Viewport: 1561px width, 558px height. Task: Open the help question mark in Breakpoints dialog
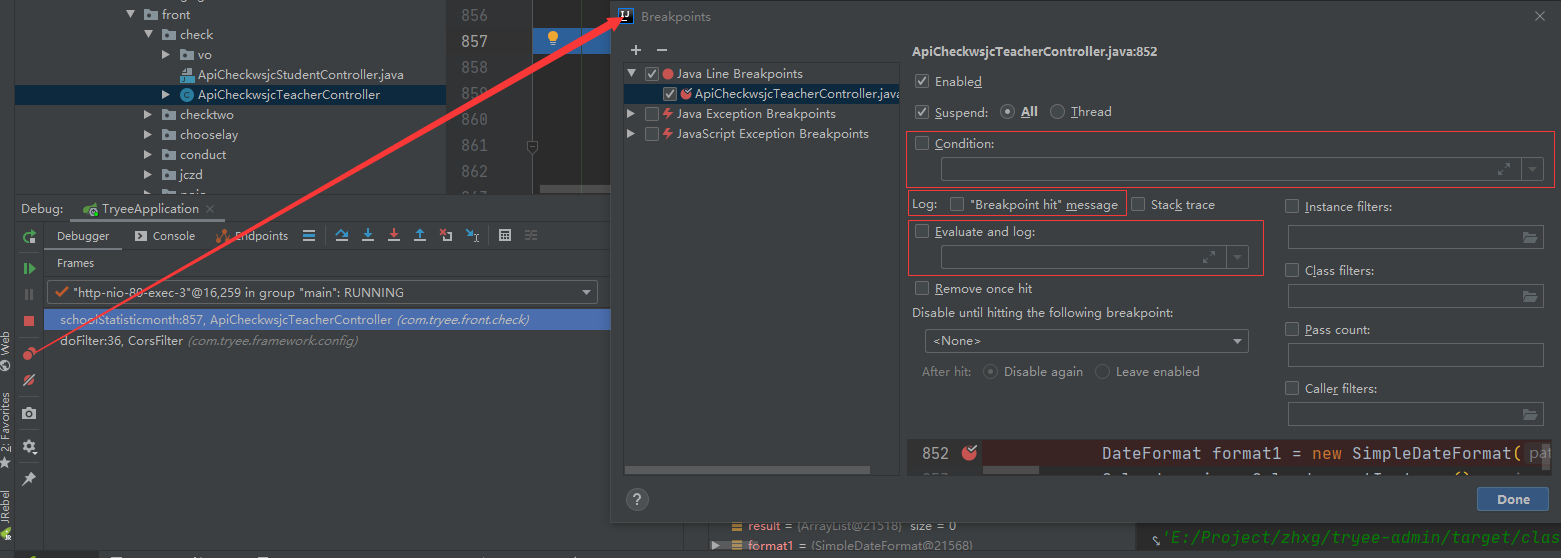pyautogui.click(x=637, y=500)
